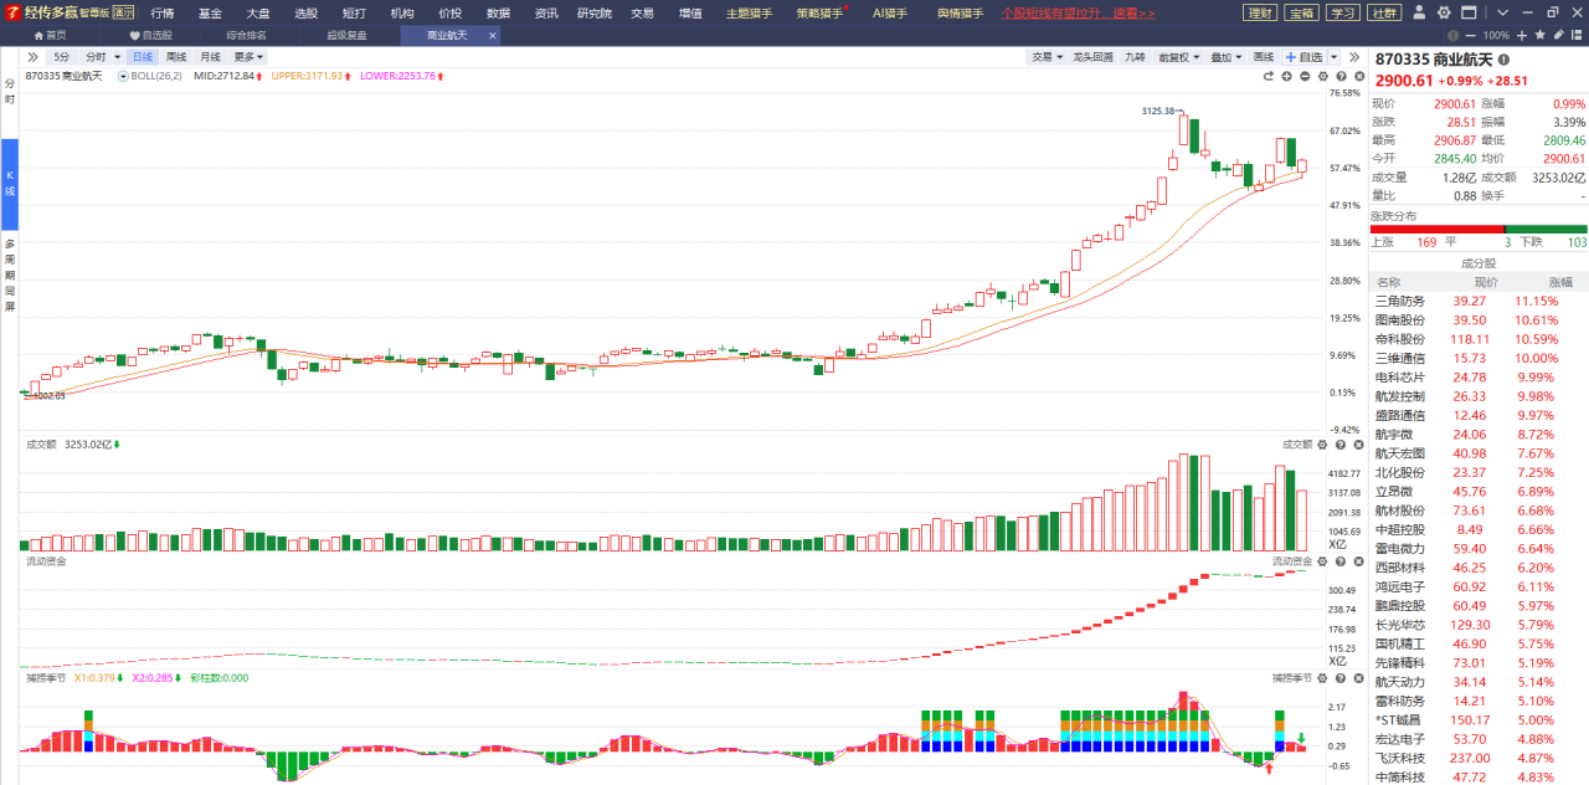
Task: Open the user account profile icon
Action: [x=1418, y=13]
